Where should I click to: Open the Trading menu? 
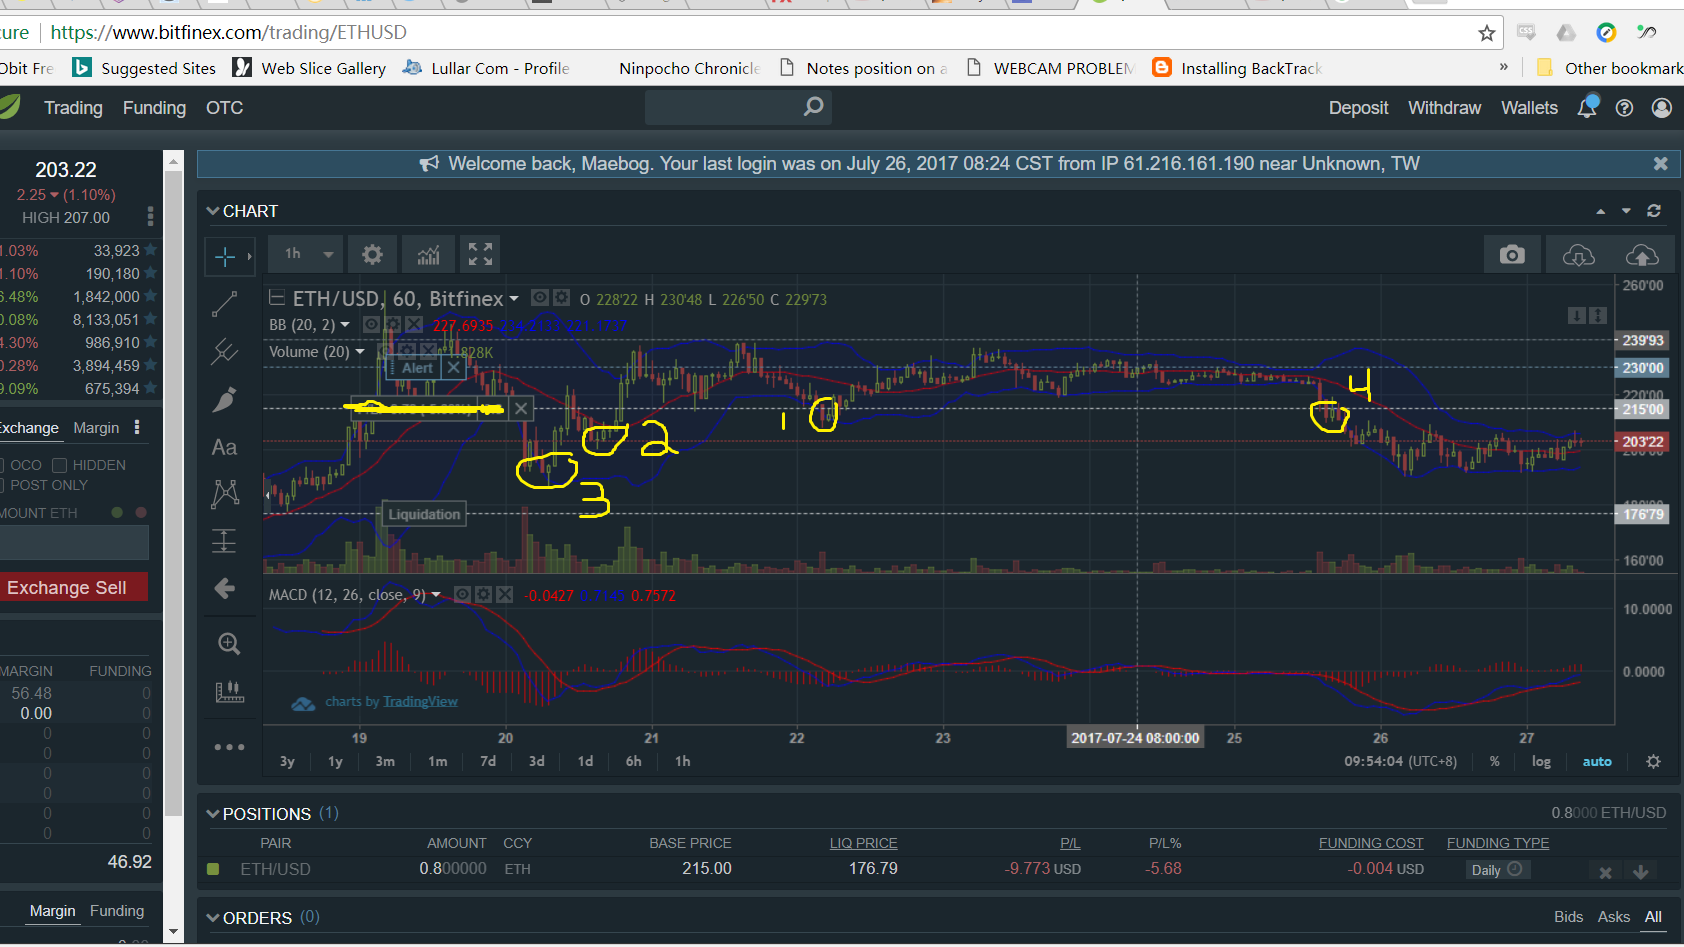pyautogui.click(x=73, y=108)
